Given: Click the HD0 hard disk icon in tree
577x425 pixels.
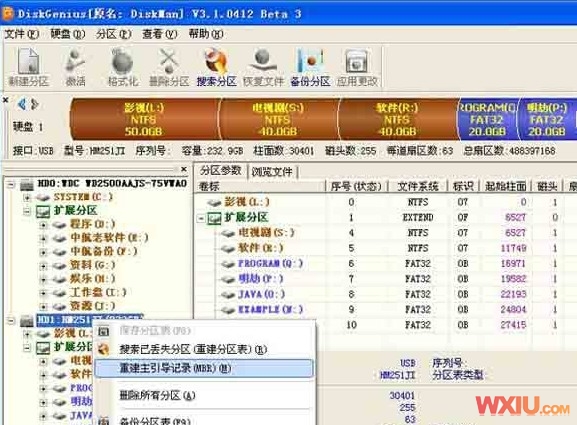Looking at the screenshot, I should coord(26,184).
